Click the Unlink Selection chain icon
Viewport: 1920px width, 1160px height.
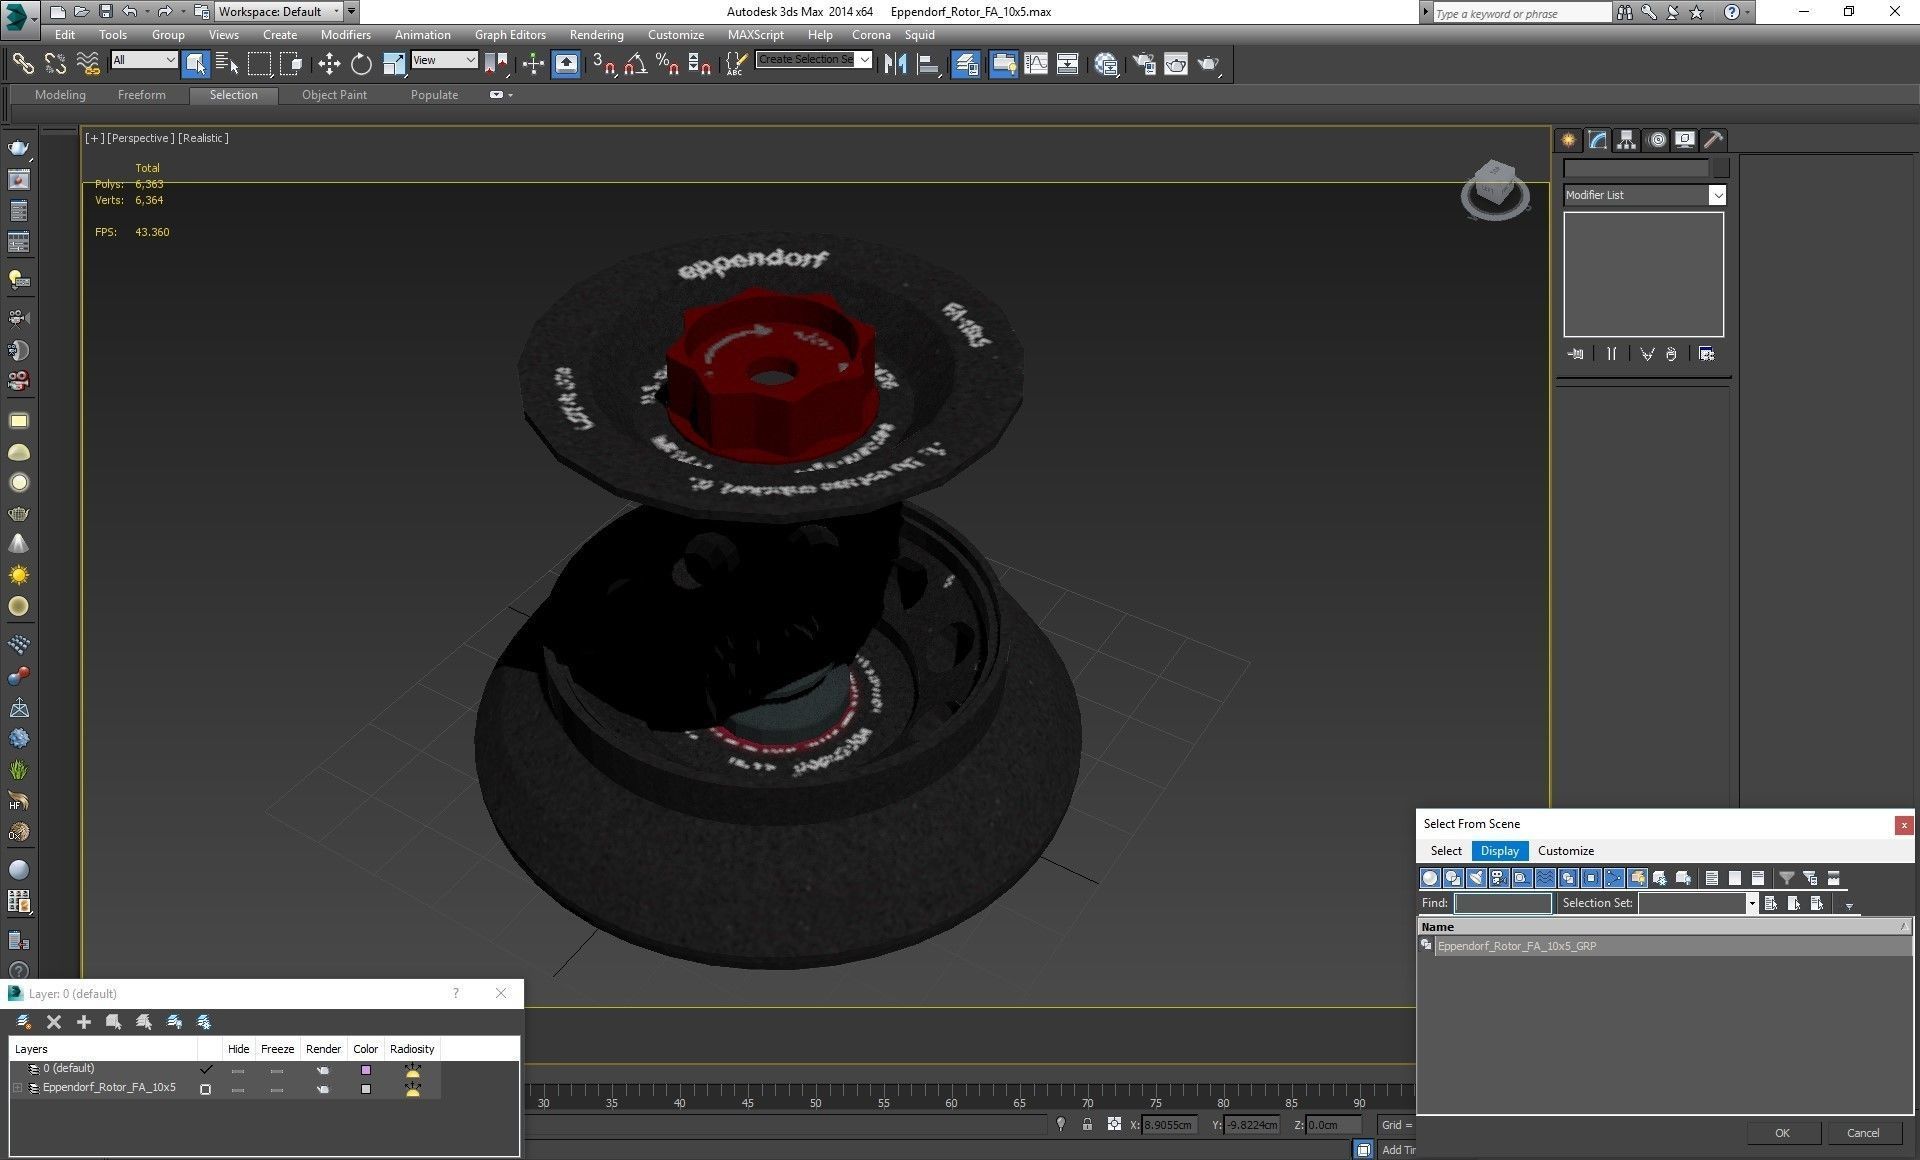pyautogui.click(x=55, y=64)
